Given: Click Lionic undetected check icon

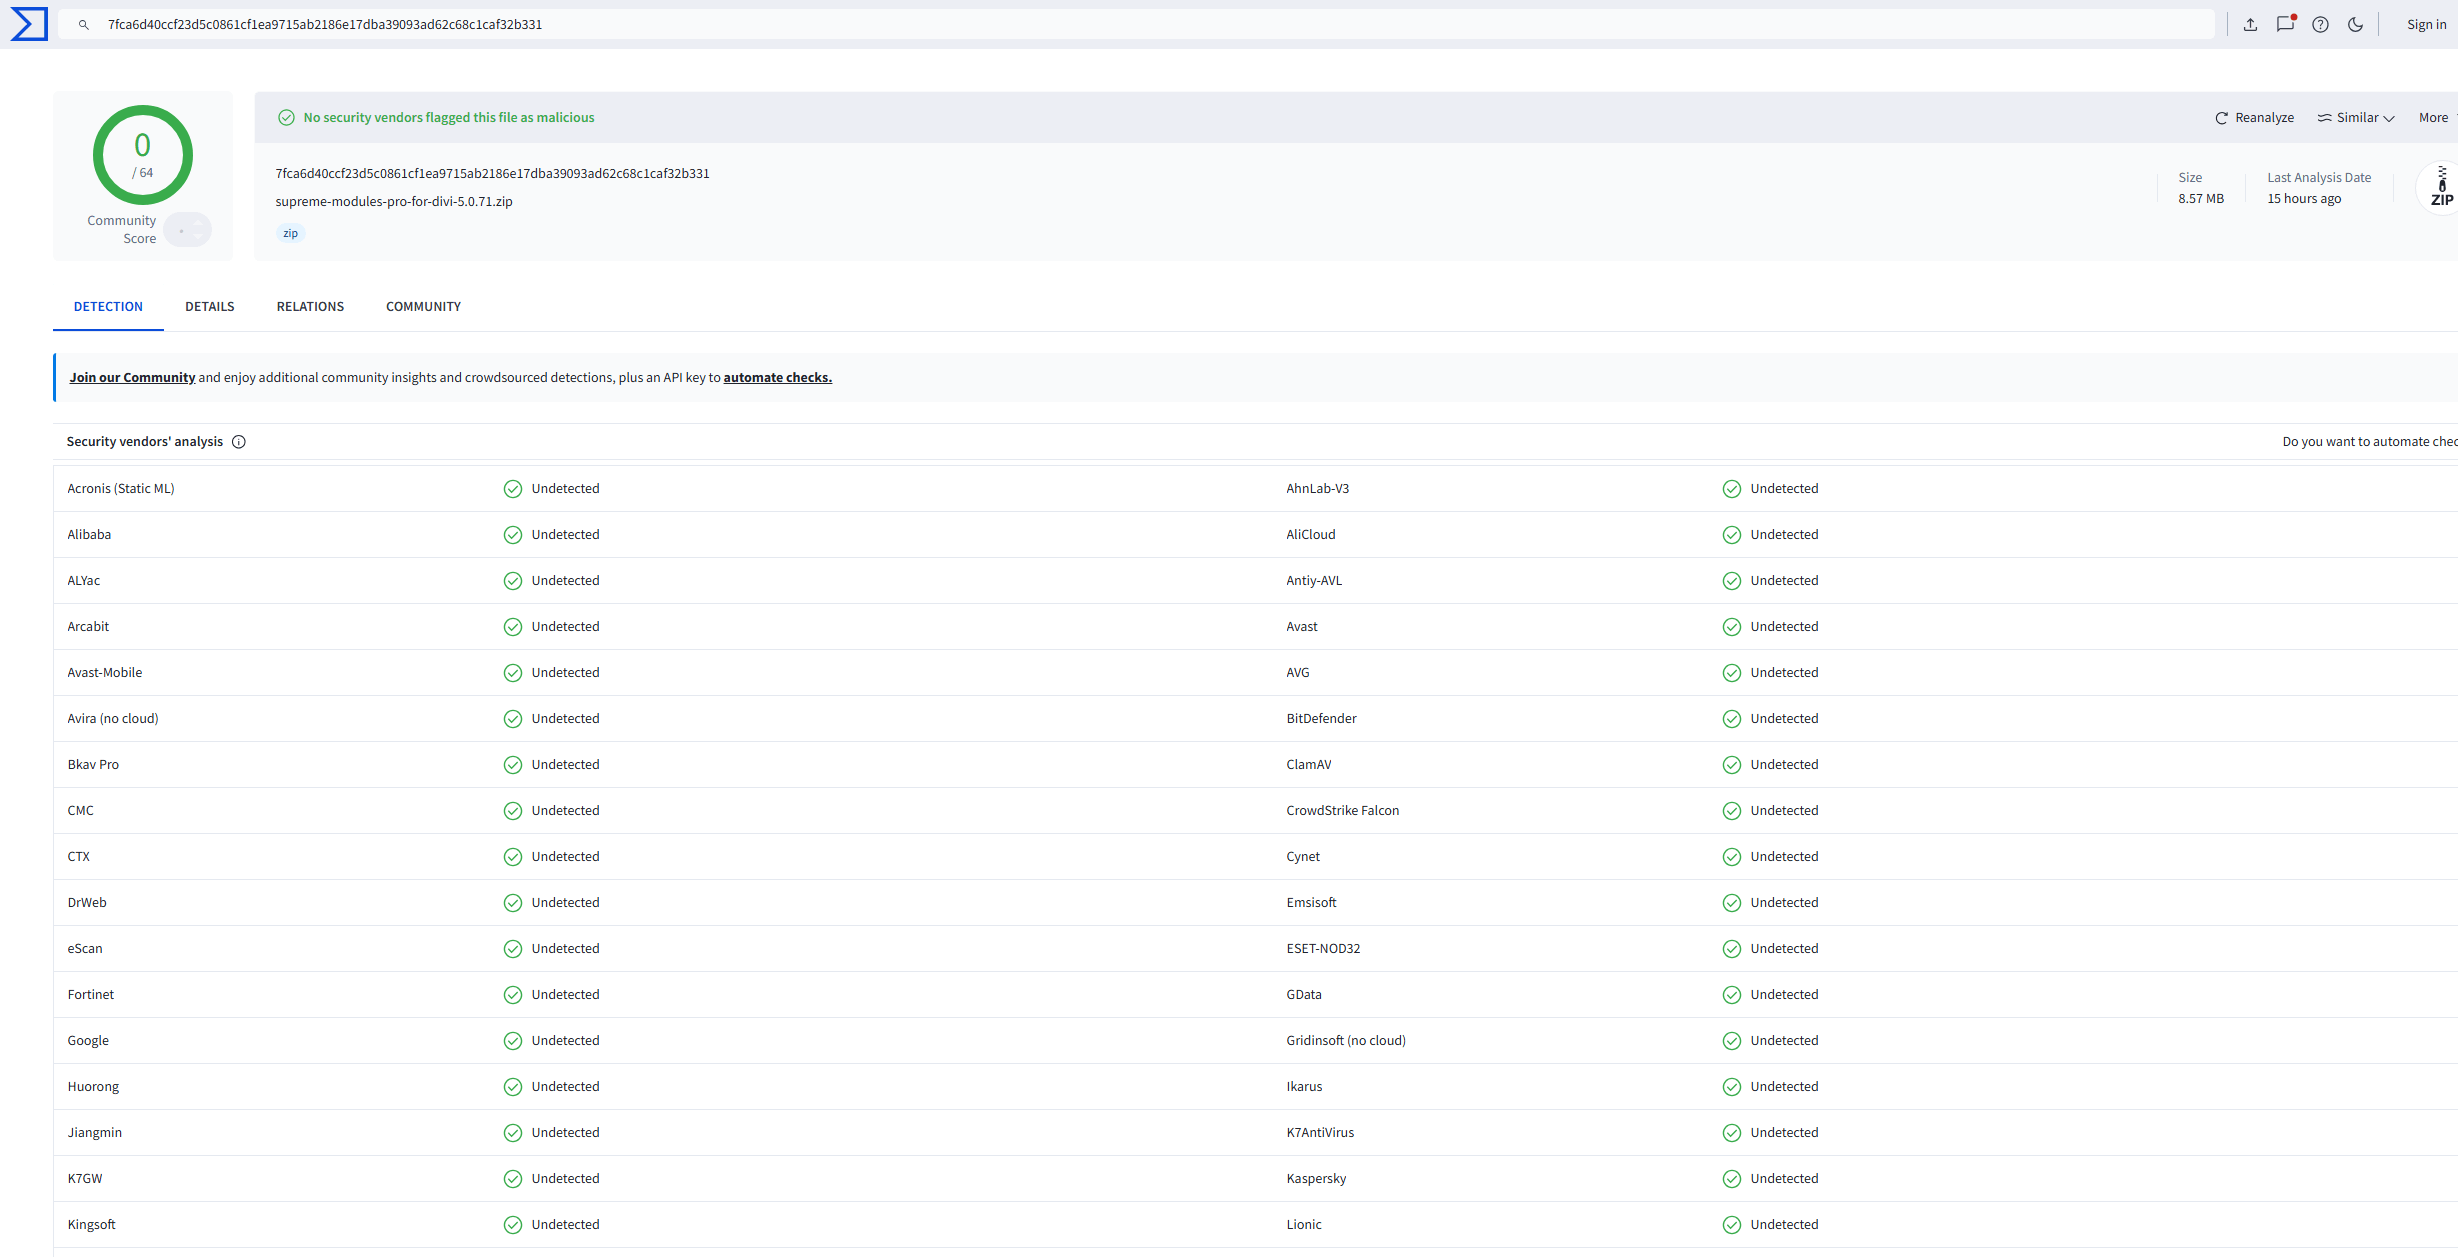Looking at the screenshot, I should tap(1732, 1225).
